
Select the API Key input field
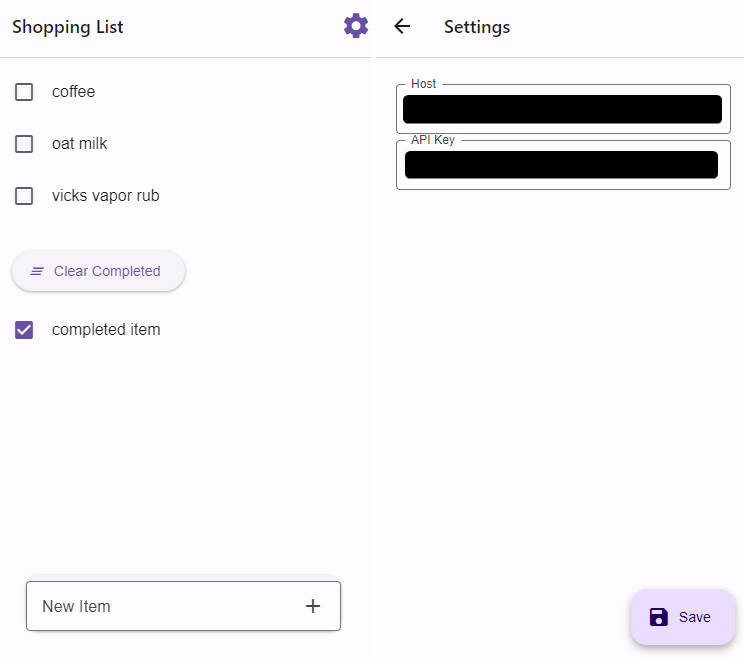[x=562, y=165]
